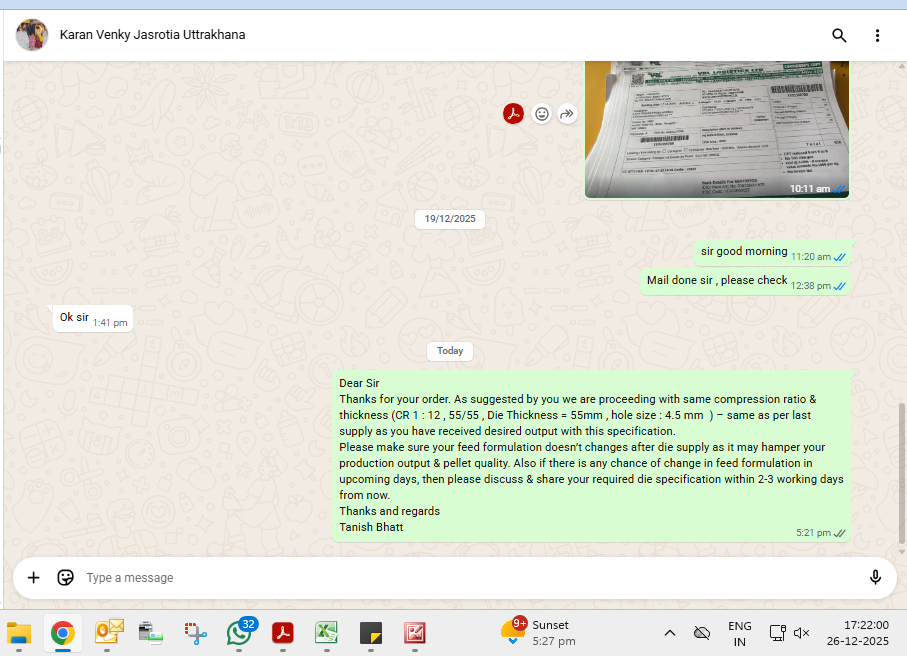
Task: Open the three-dot chat menu
Action: [x=877, y=36]
